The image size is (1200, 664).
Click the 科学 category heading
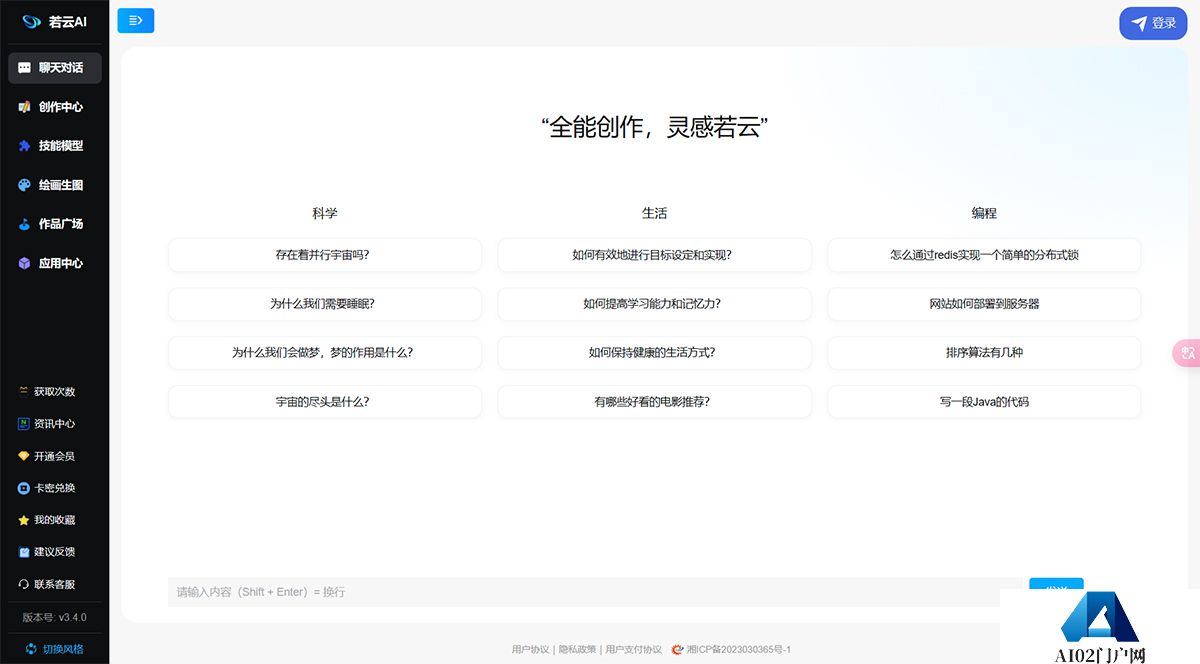click(325, 213)
